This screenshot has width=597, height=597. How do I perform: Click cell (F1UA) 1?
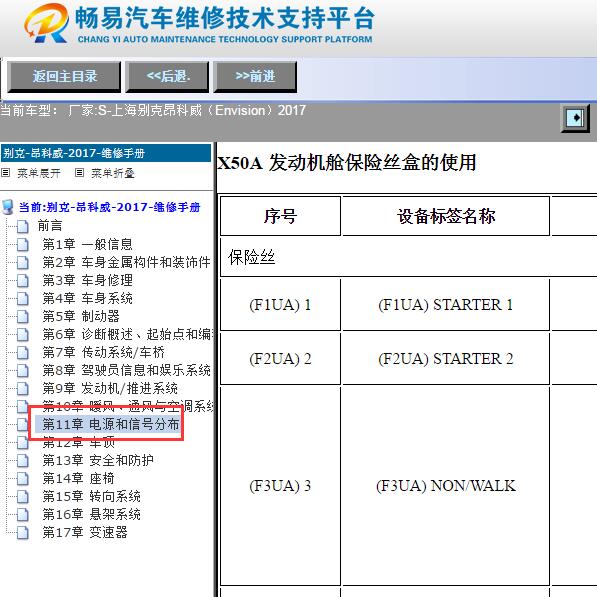pos(280,305)
